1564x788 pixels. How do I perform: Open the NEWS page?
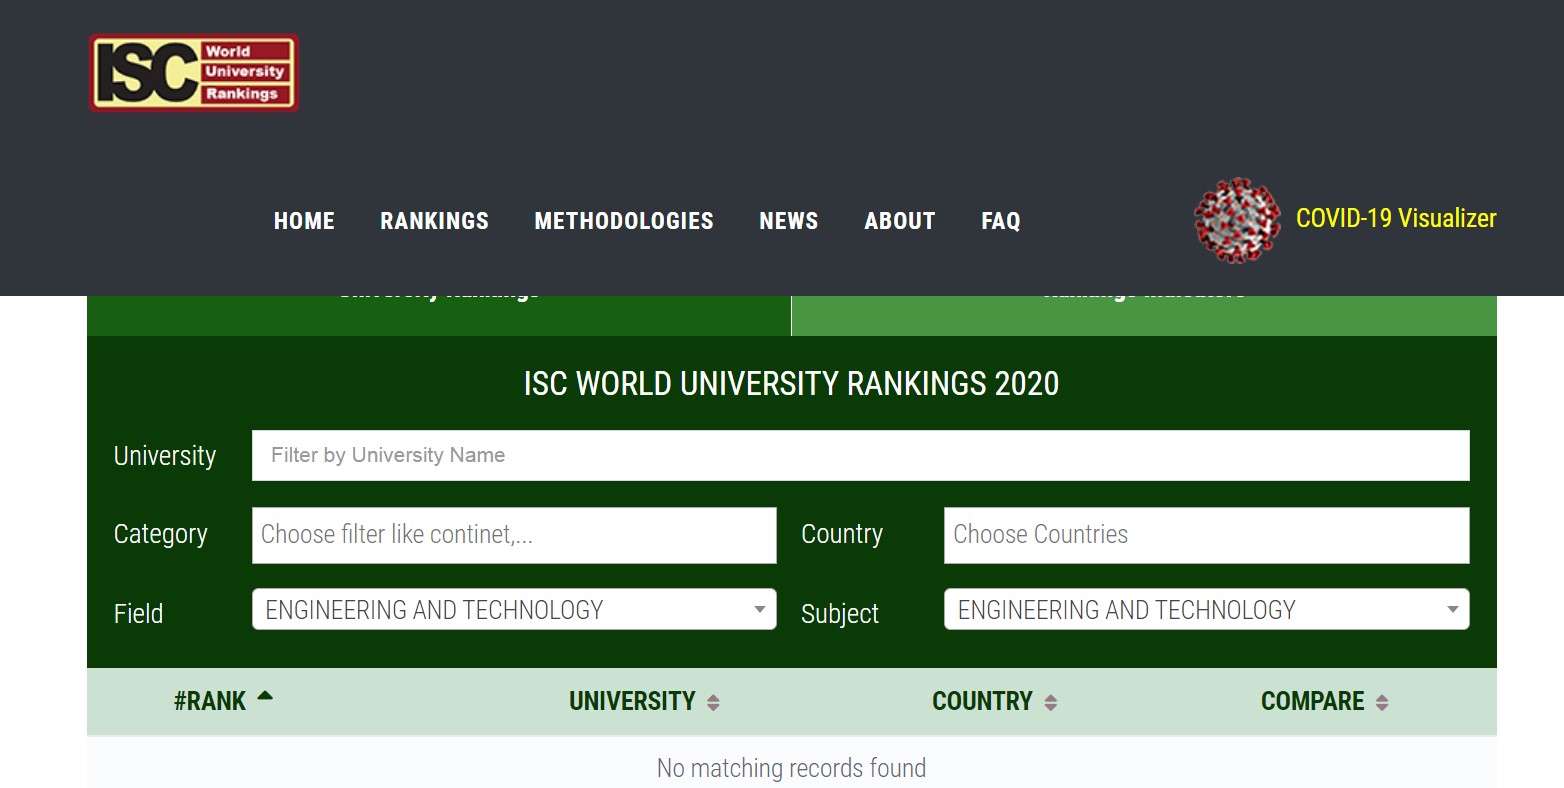click(x=788, y=221)
